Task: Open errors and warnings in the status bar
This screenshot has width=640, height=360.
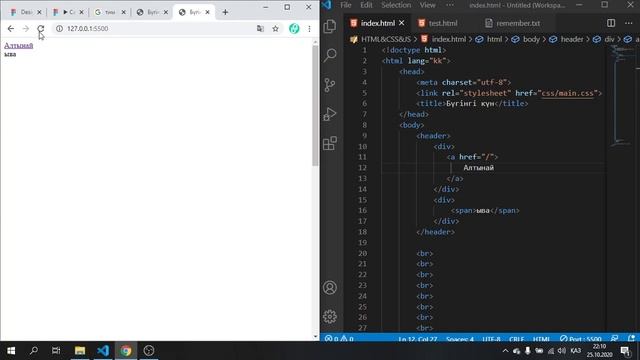Action: point(339,339)
